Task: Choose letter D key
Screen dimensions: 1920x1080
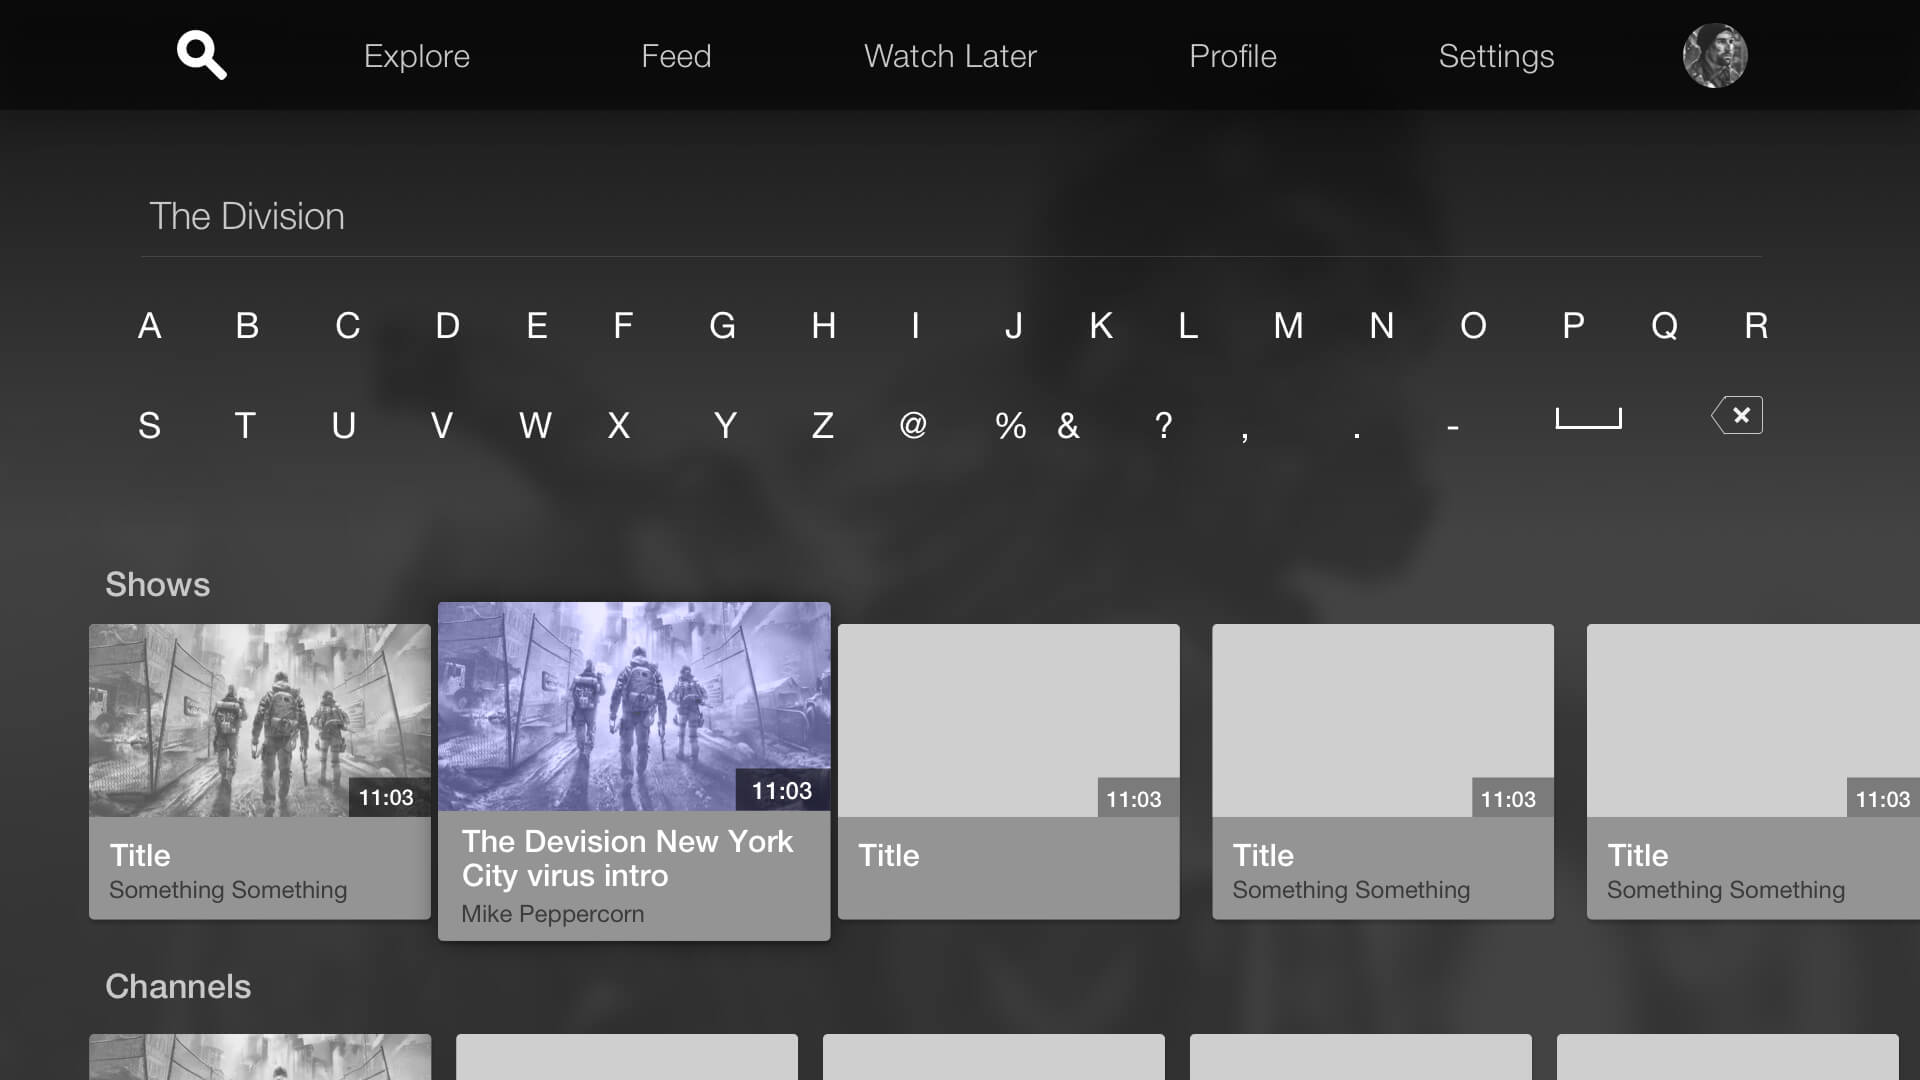Action: point(447,326)
